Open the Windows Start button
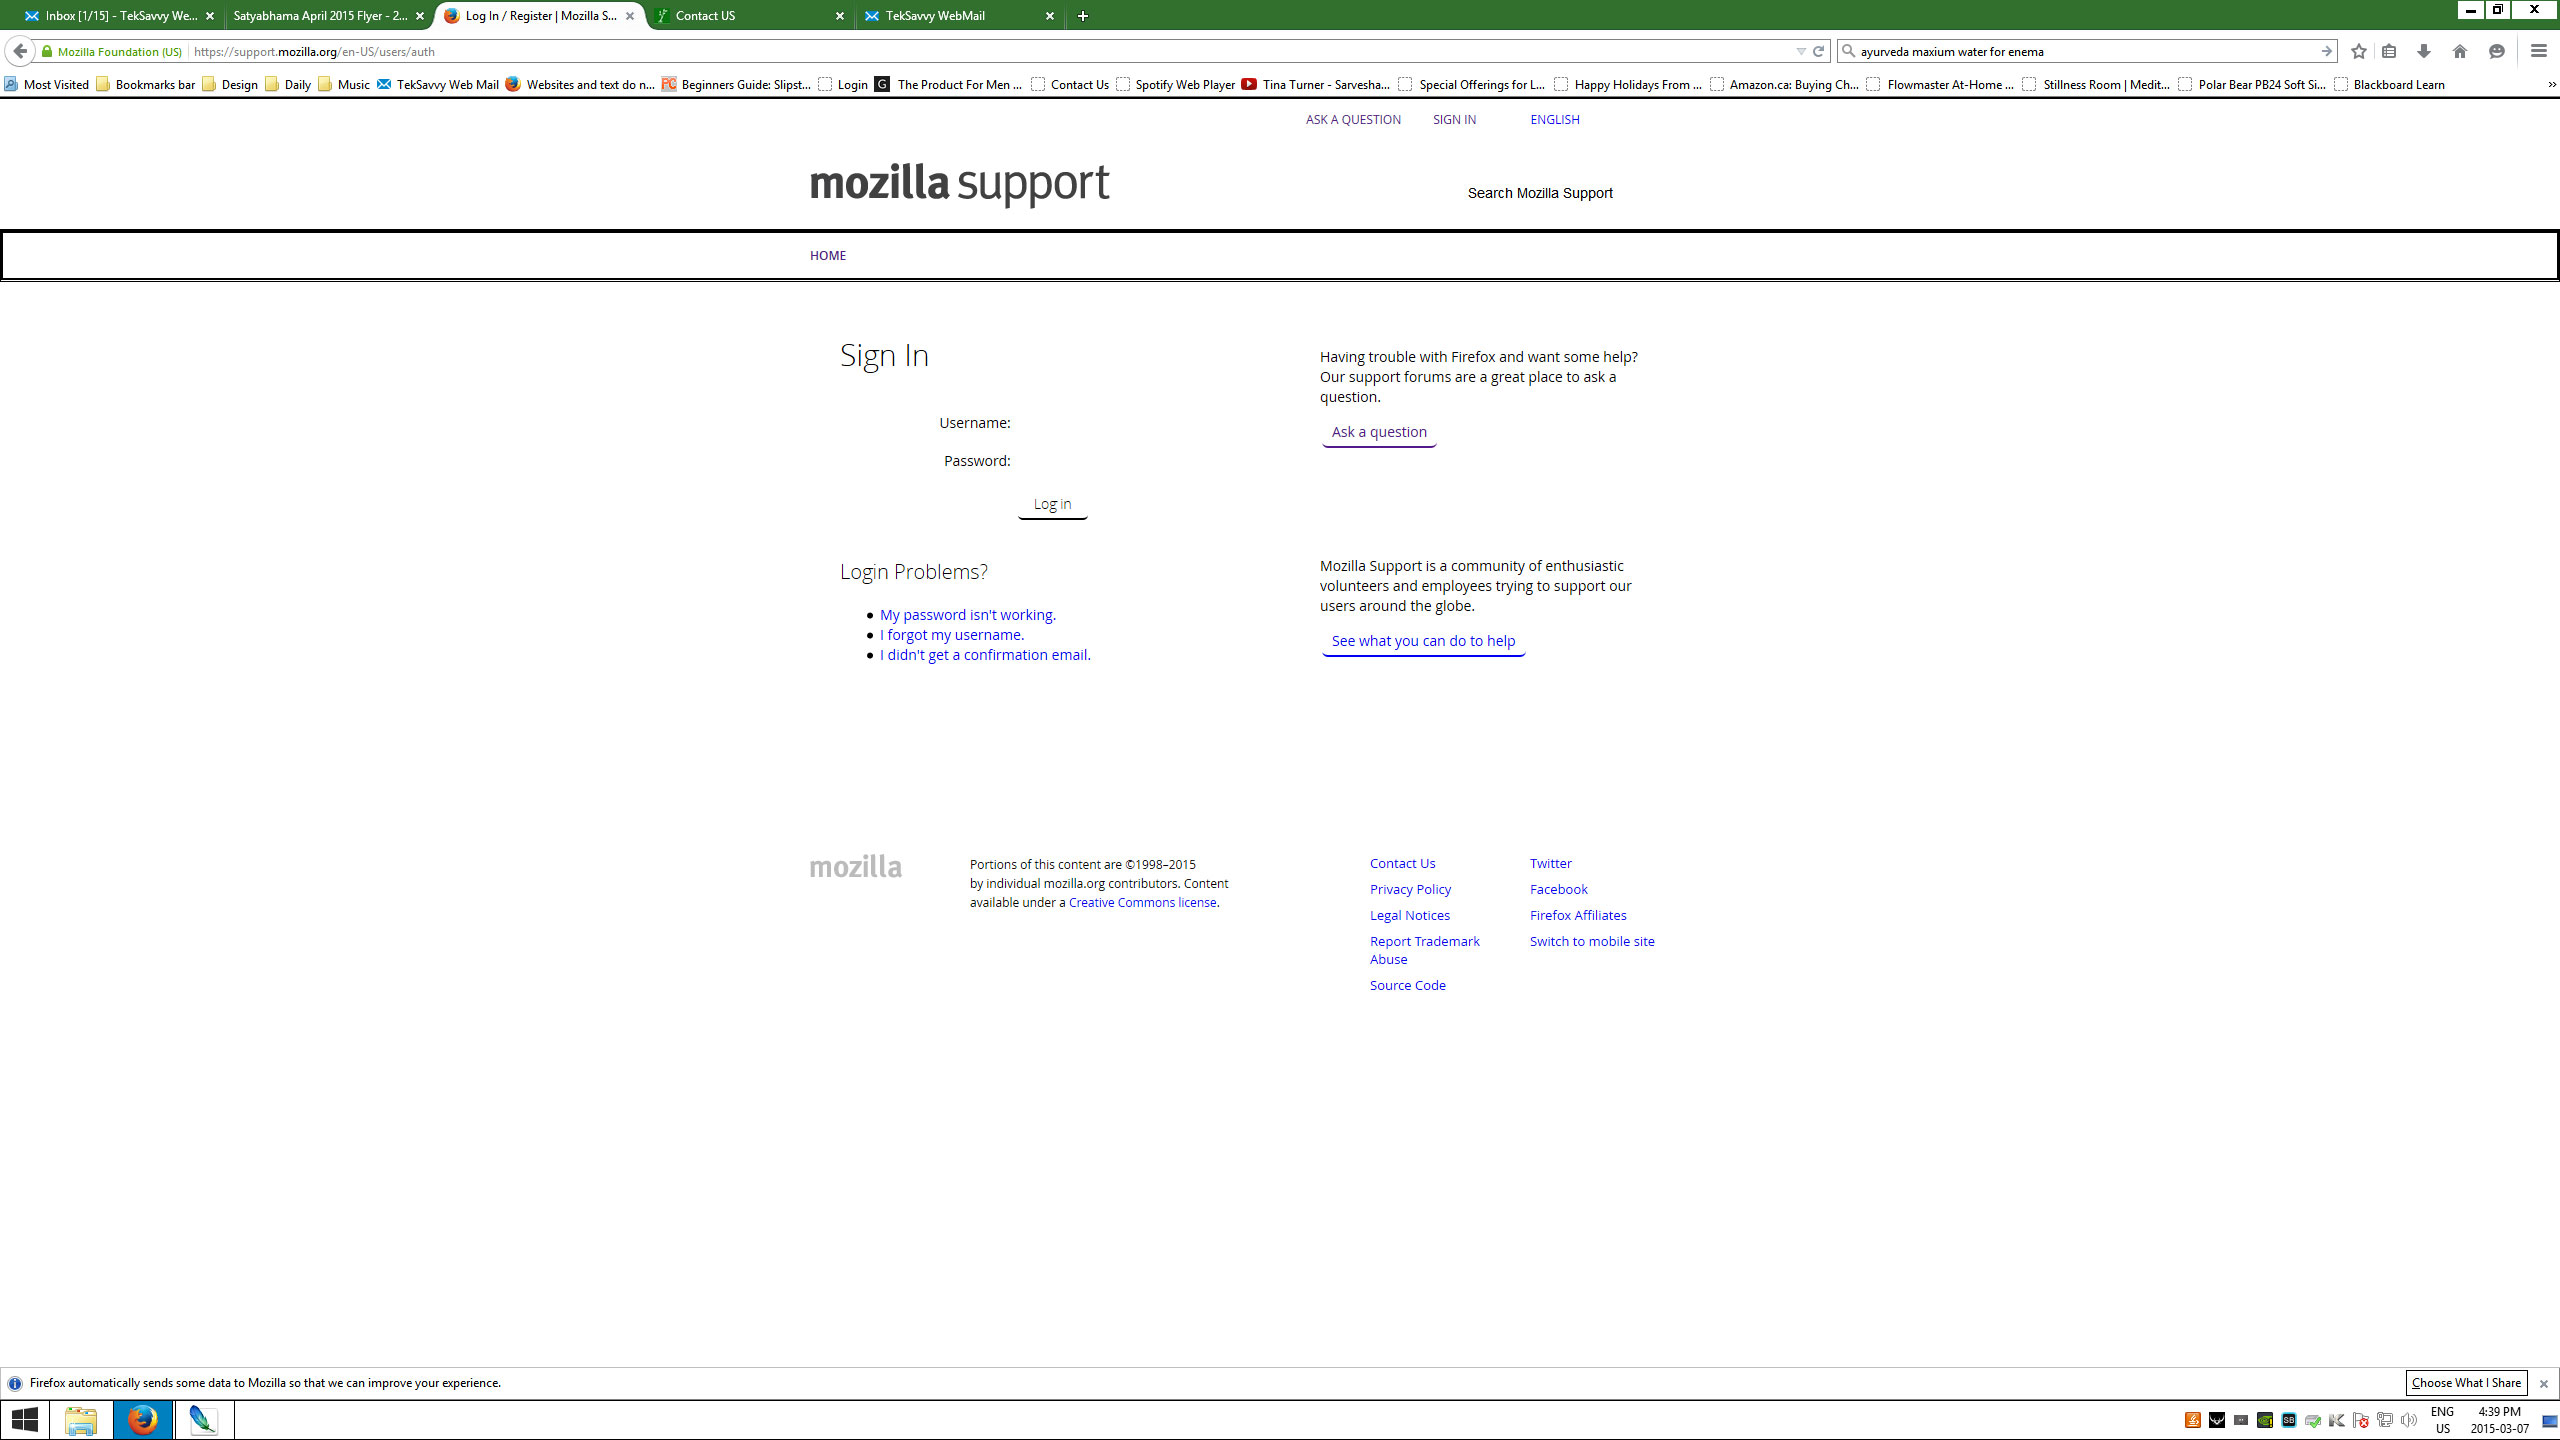The height and width of the screenshot is (1440, 2560). (x=24, y=1420)
